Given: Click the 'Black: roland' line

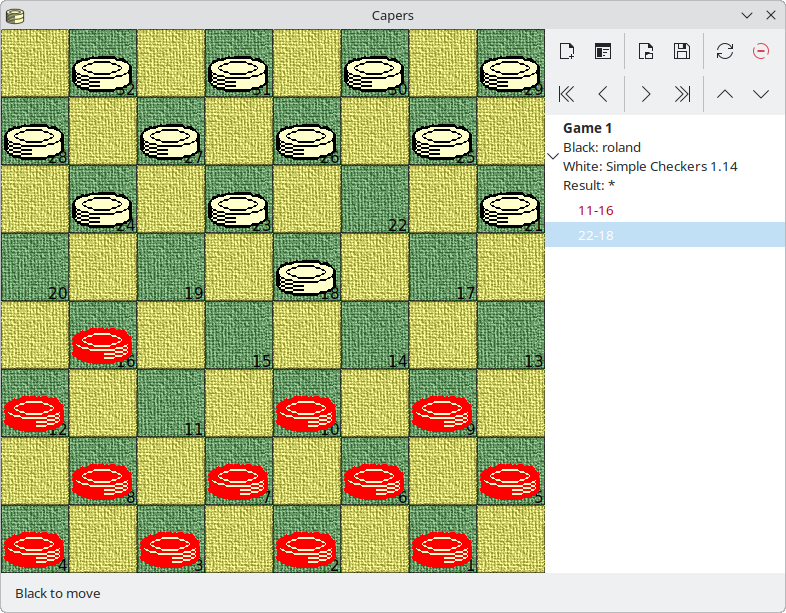Looking at the screenshot, I should [x=602, y=147].
